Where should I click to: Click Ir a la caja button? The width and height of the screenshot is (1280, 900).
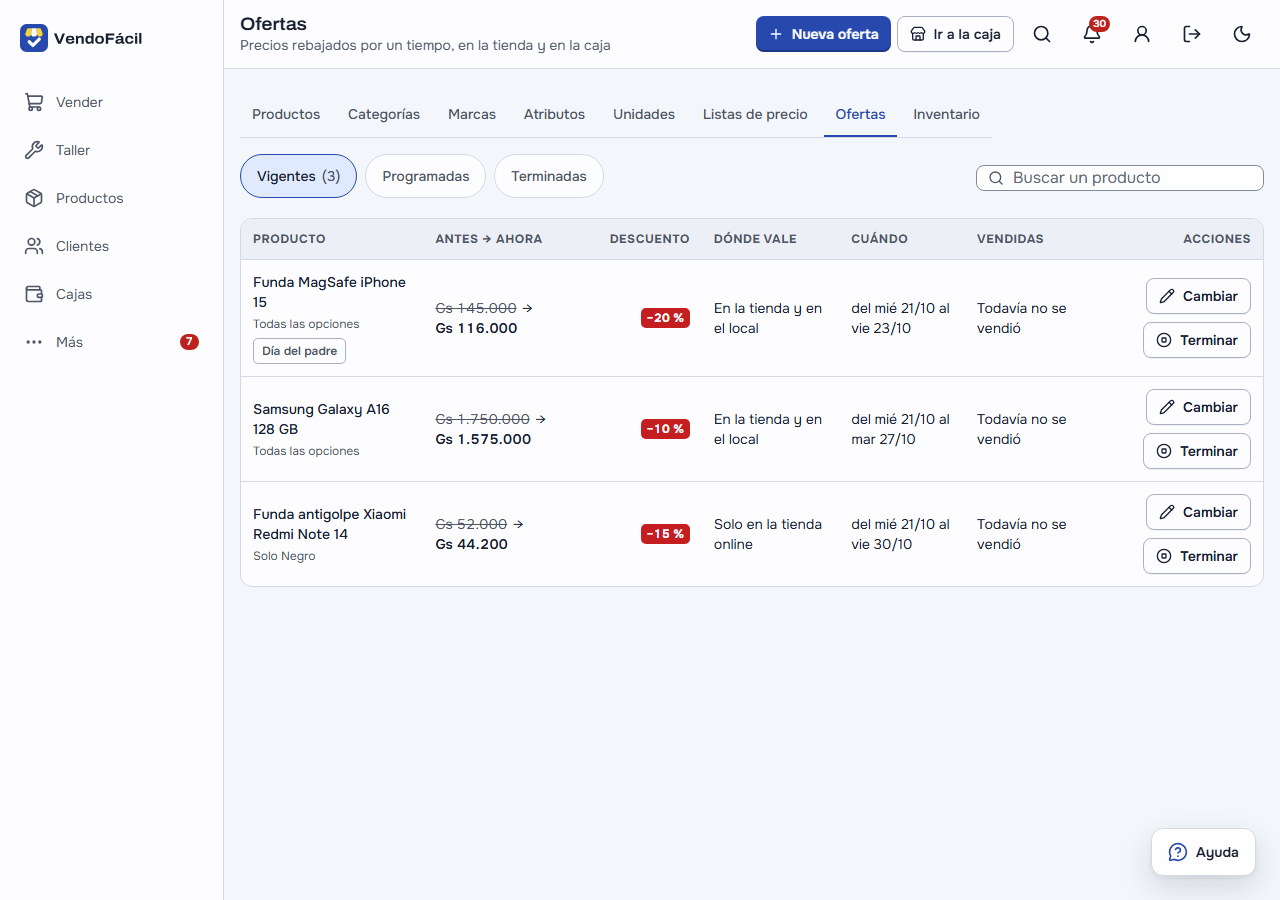[x=955, y=34]
